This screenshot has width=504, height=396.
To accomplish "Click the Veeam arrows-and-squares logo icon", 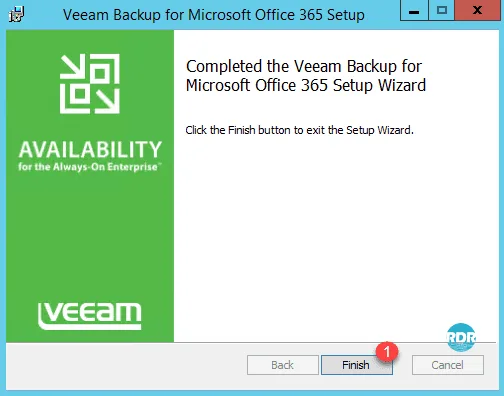I will [90, 84].
